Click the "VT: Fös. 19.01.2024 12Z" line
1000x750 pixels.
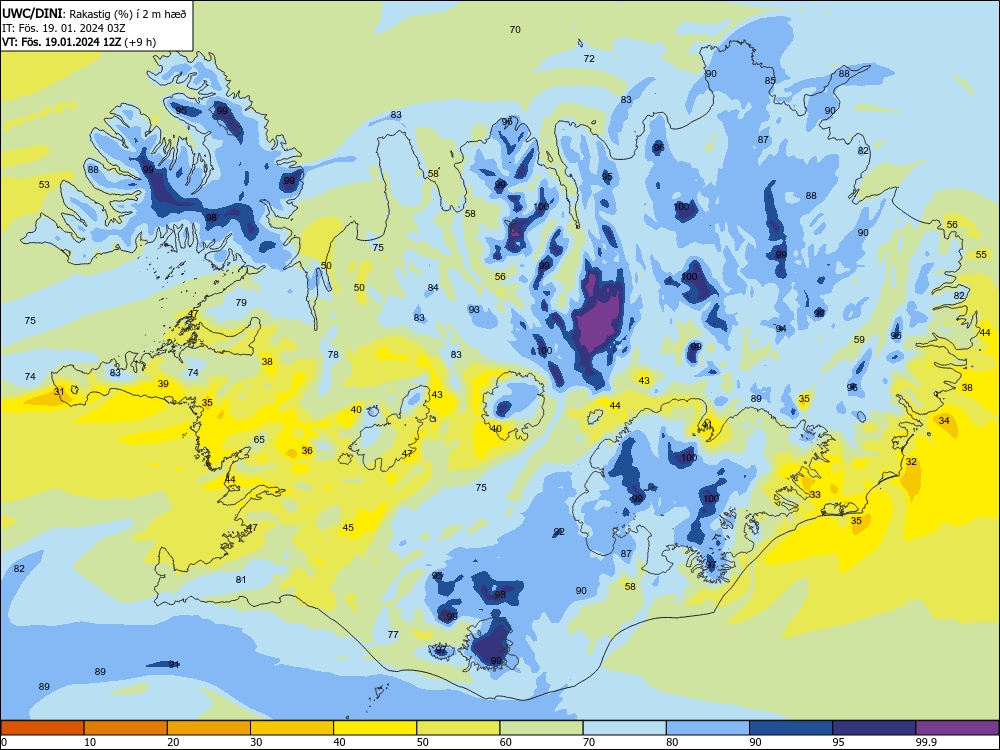[61, 42]
